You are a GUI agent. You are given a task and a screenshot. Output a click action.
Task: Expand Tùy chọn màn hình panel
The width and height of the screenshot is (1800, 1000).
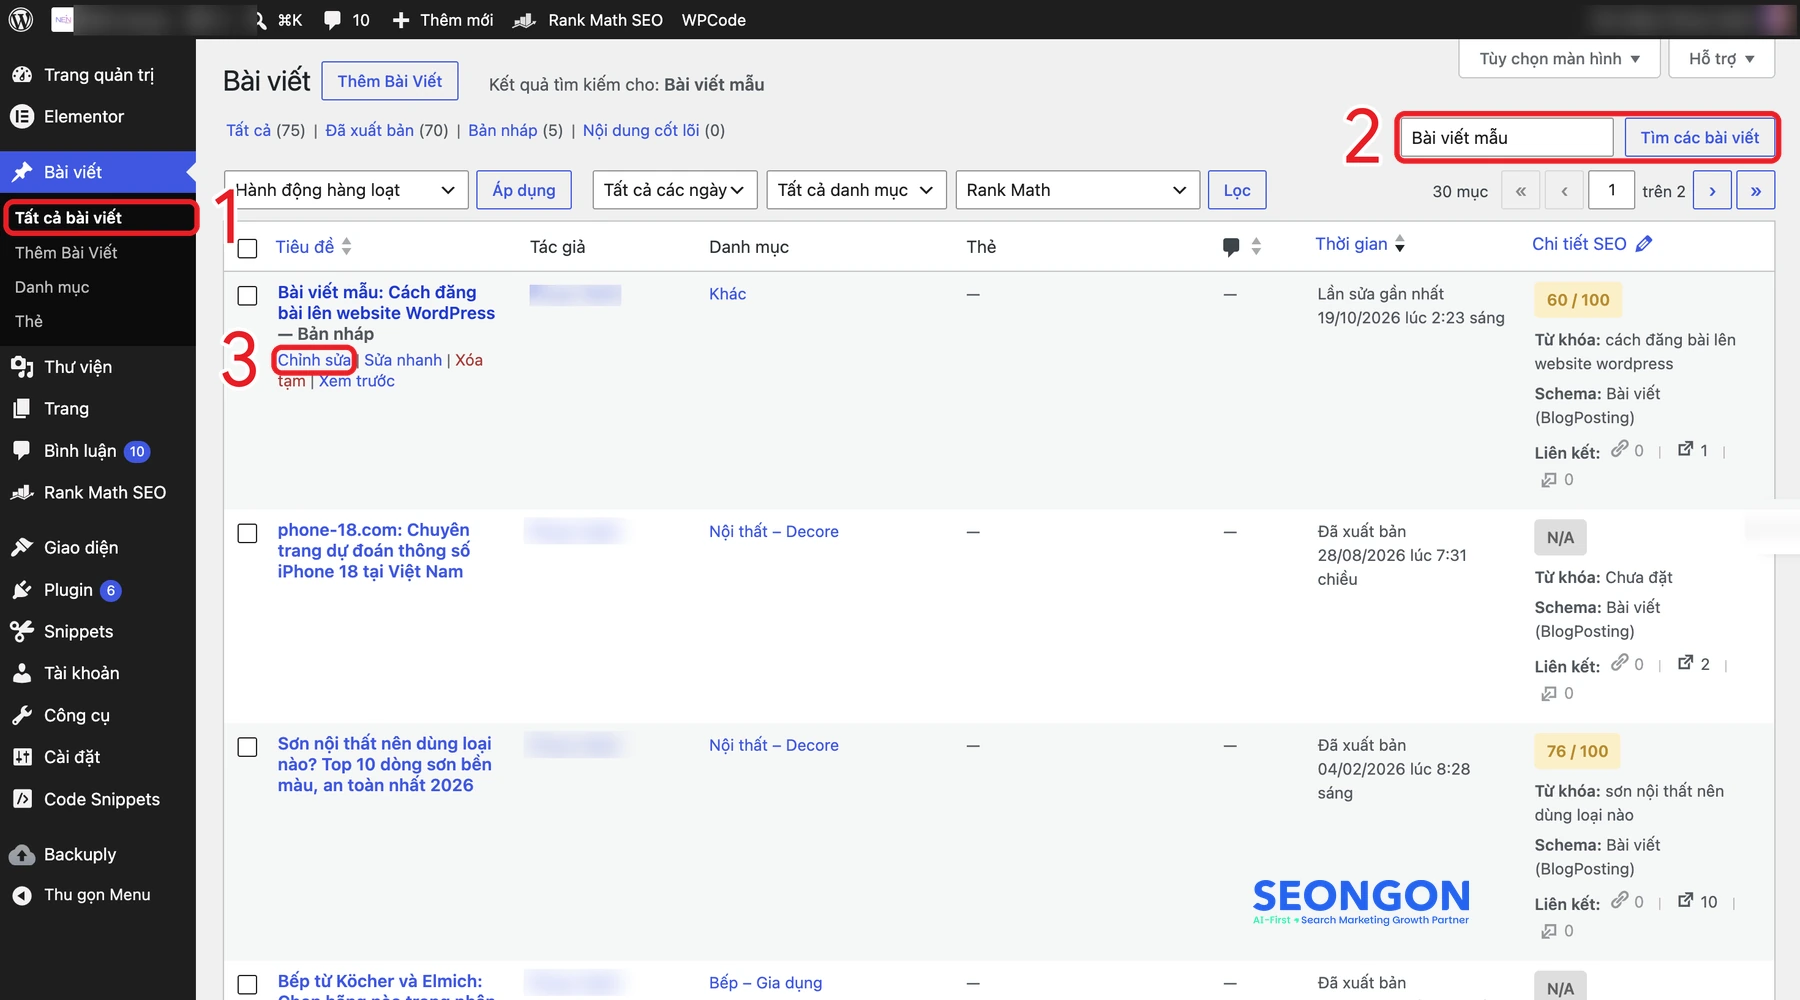[1559, 59]
